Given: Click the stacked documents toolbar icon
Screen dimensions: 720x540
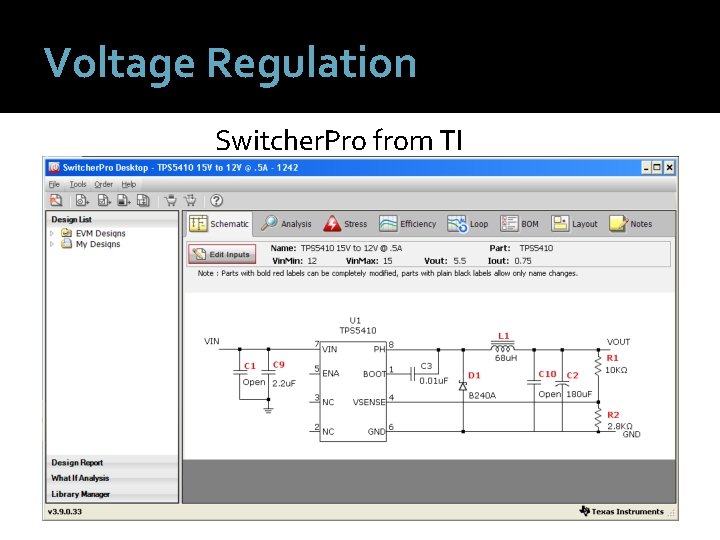Looking at the screenshot, I should [143, 200].
